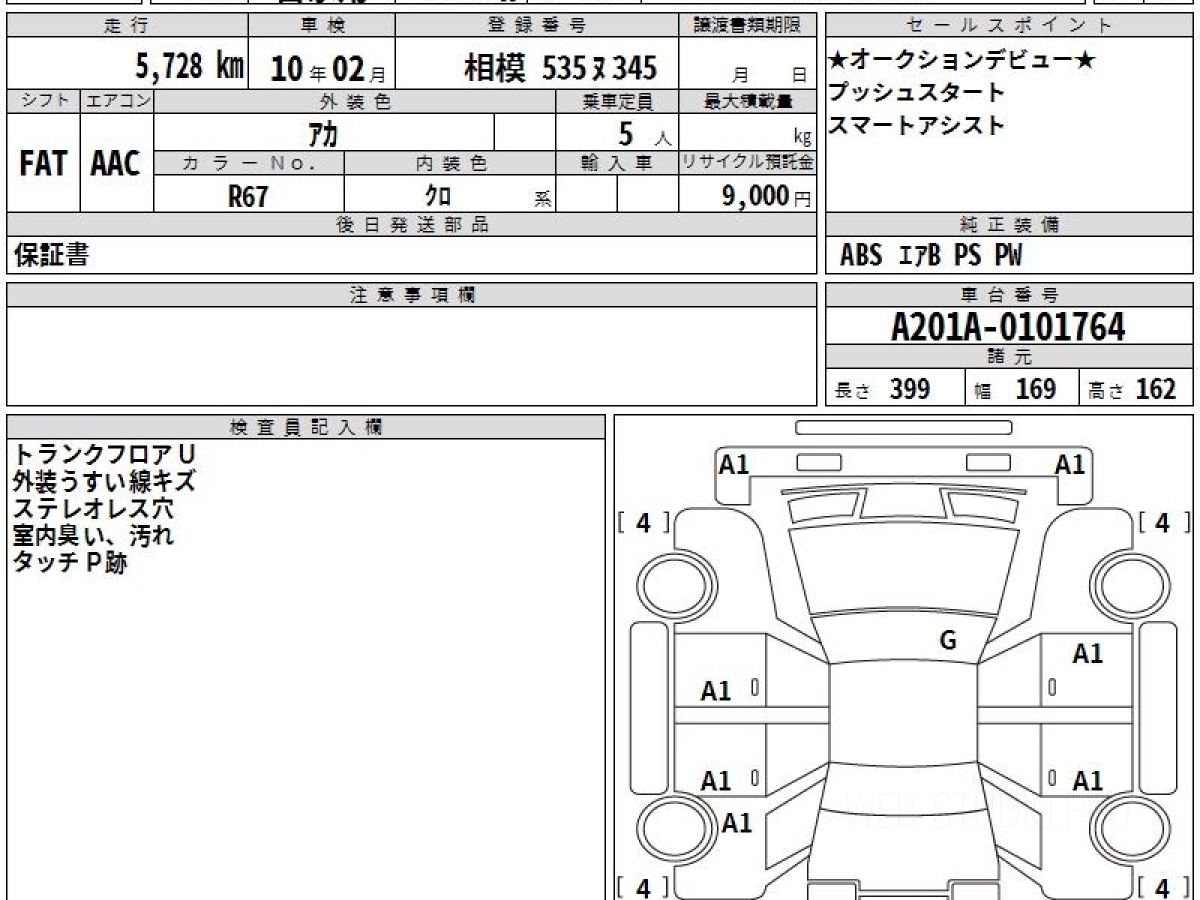Click the [ 4 ] tire rating at upper-right
Viewport: 1200px width, 900px height.
coord(1162,522)
